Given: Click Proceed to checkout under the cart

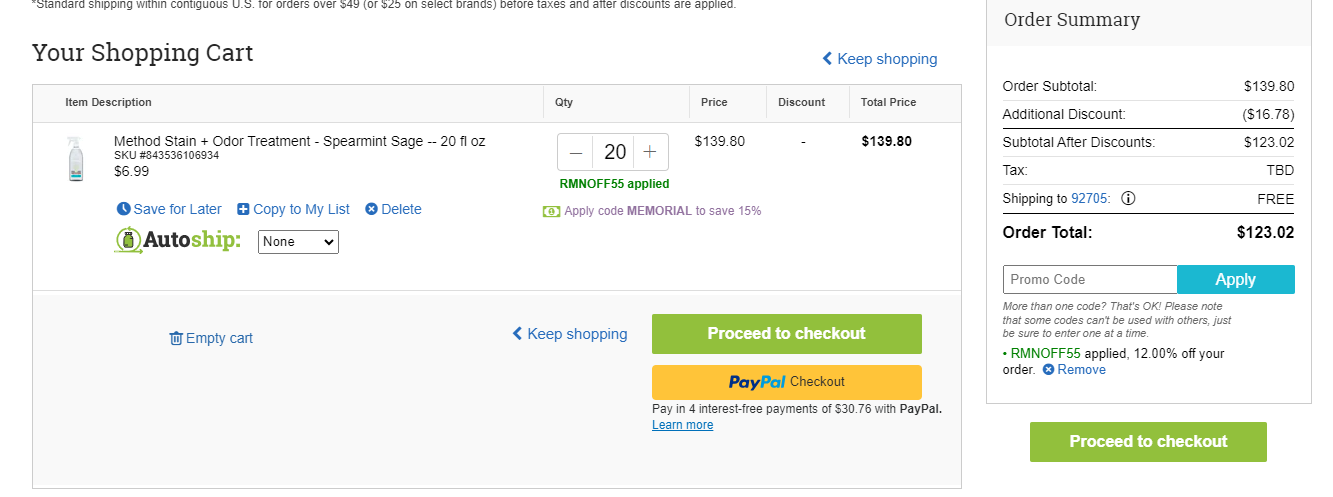Looking at the screenshot, I should tap(787, 334).
